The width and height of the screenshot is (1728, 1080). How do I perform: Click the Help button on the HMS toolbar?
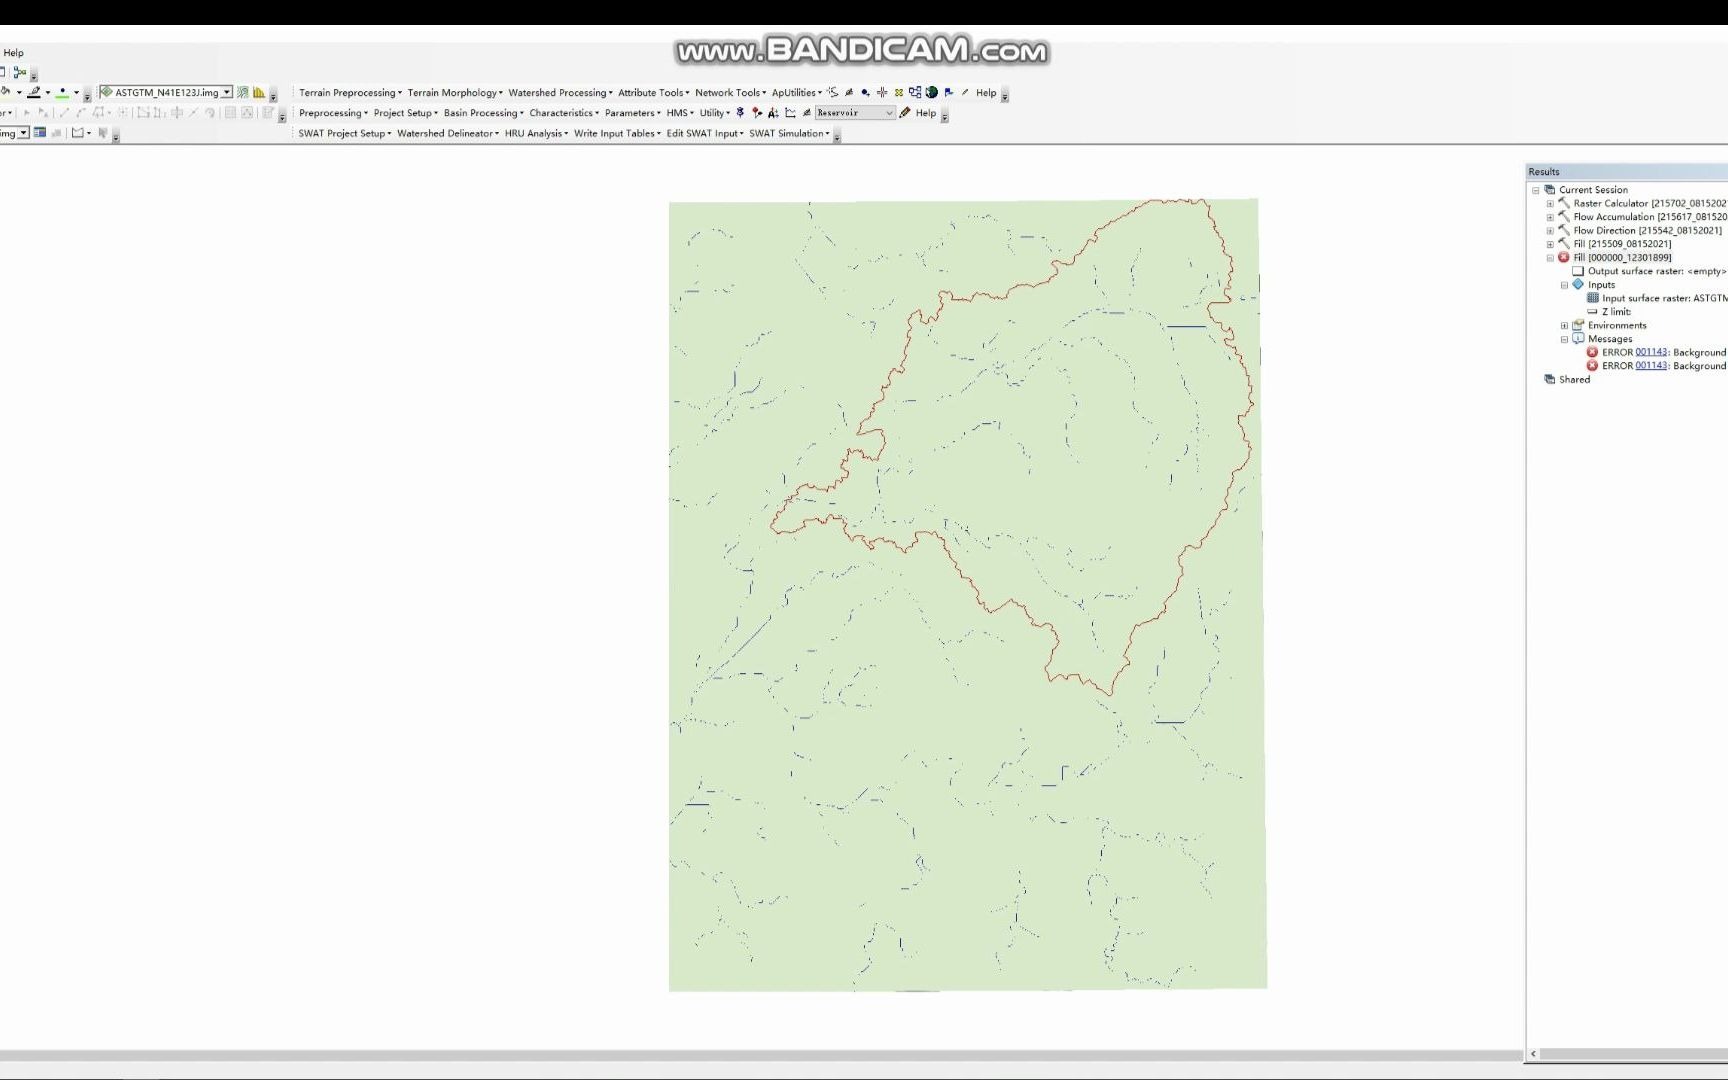coord(924,113)
